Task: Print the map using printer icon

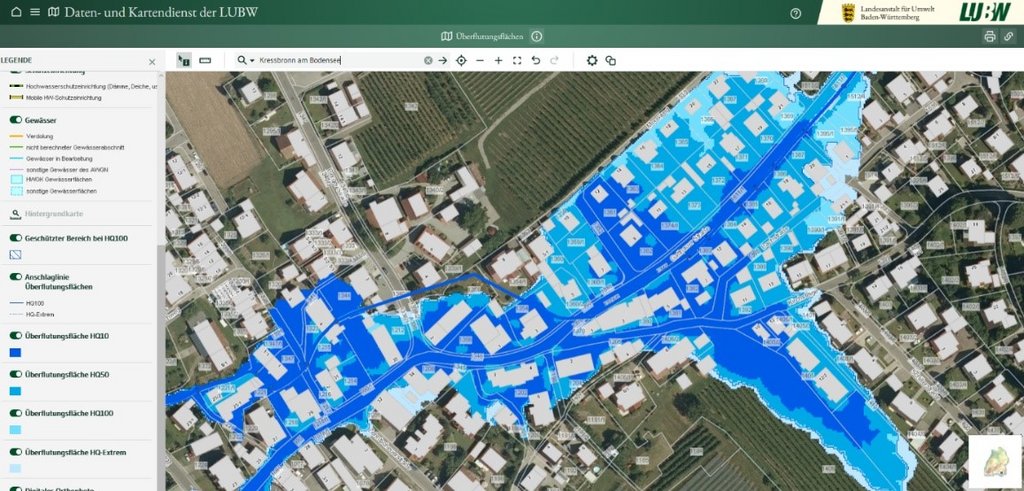Action: point(989,37)
